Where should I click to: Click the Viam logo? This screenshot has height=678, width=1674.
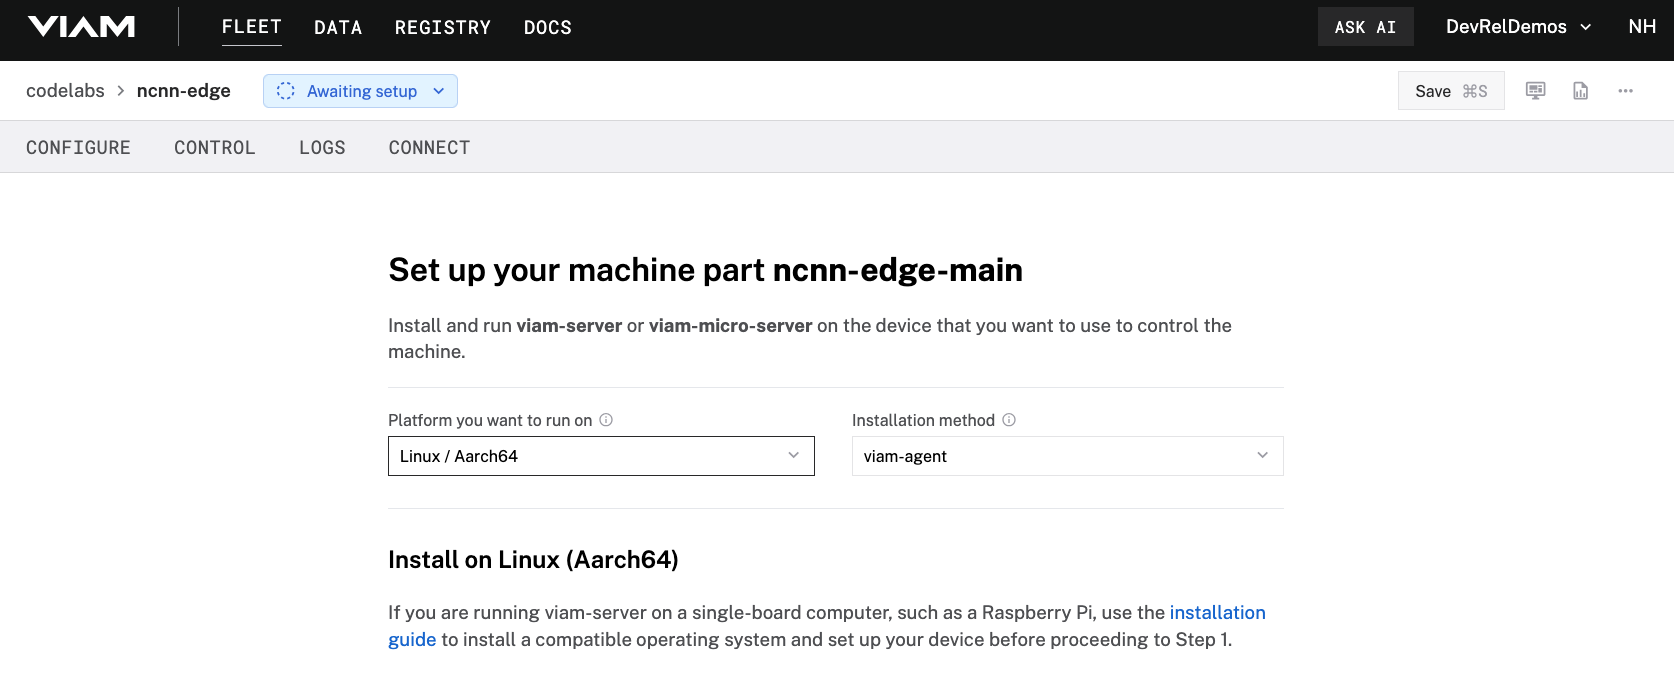click(82, 27)
